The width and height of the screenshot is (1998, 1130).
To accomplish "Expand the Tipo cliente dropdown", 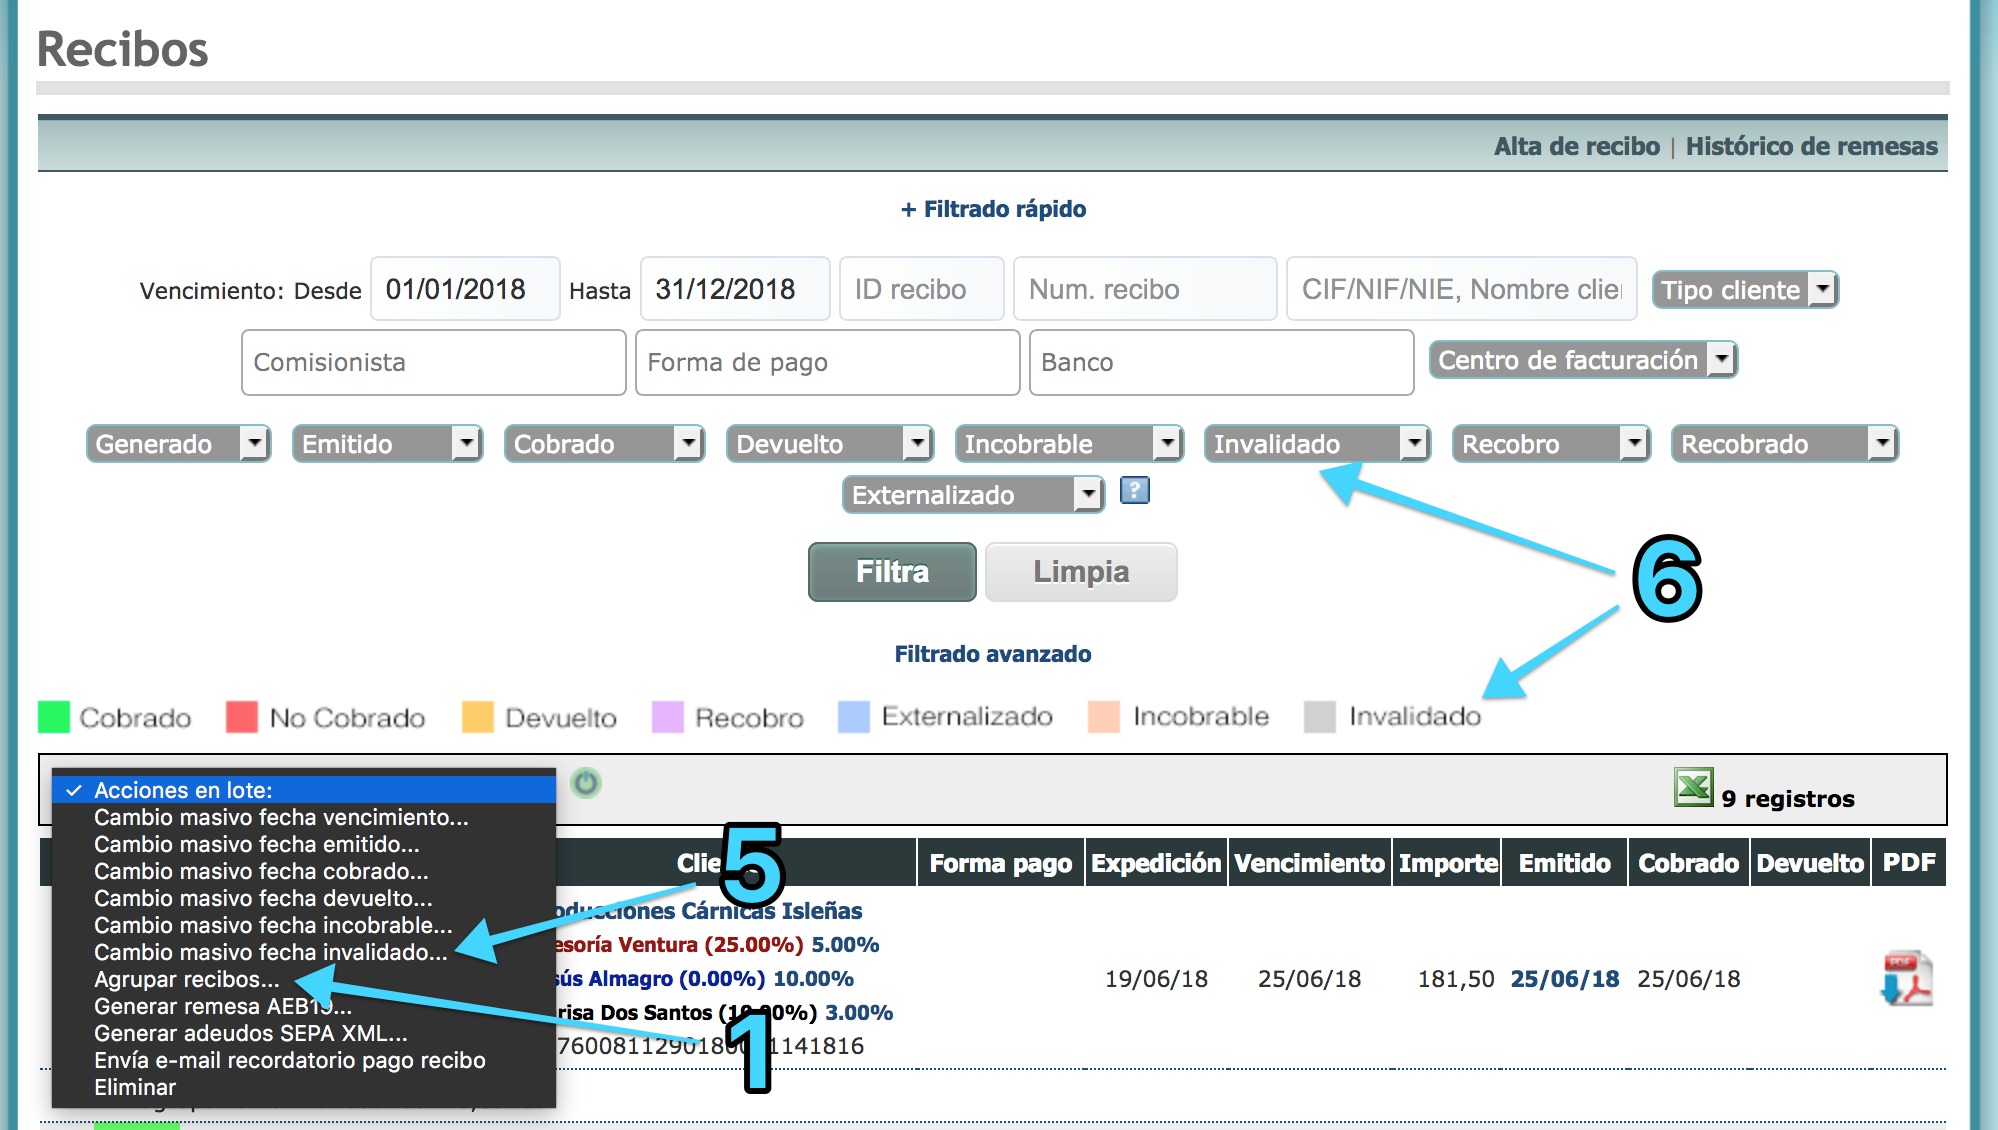I will [x=1744, y=290].
